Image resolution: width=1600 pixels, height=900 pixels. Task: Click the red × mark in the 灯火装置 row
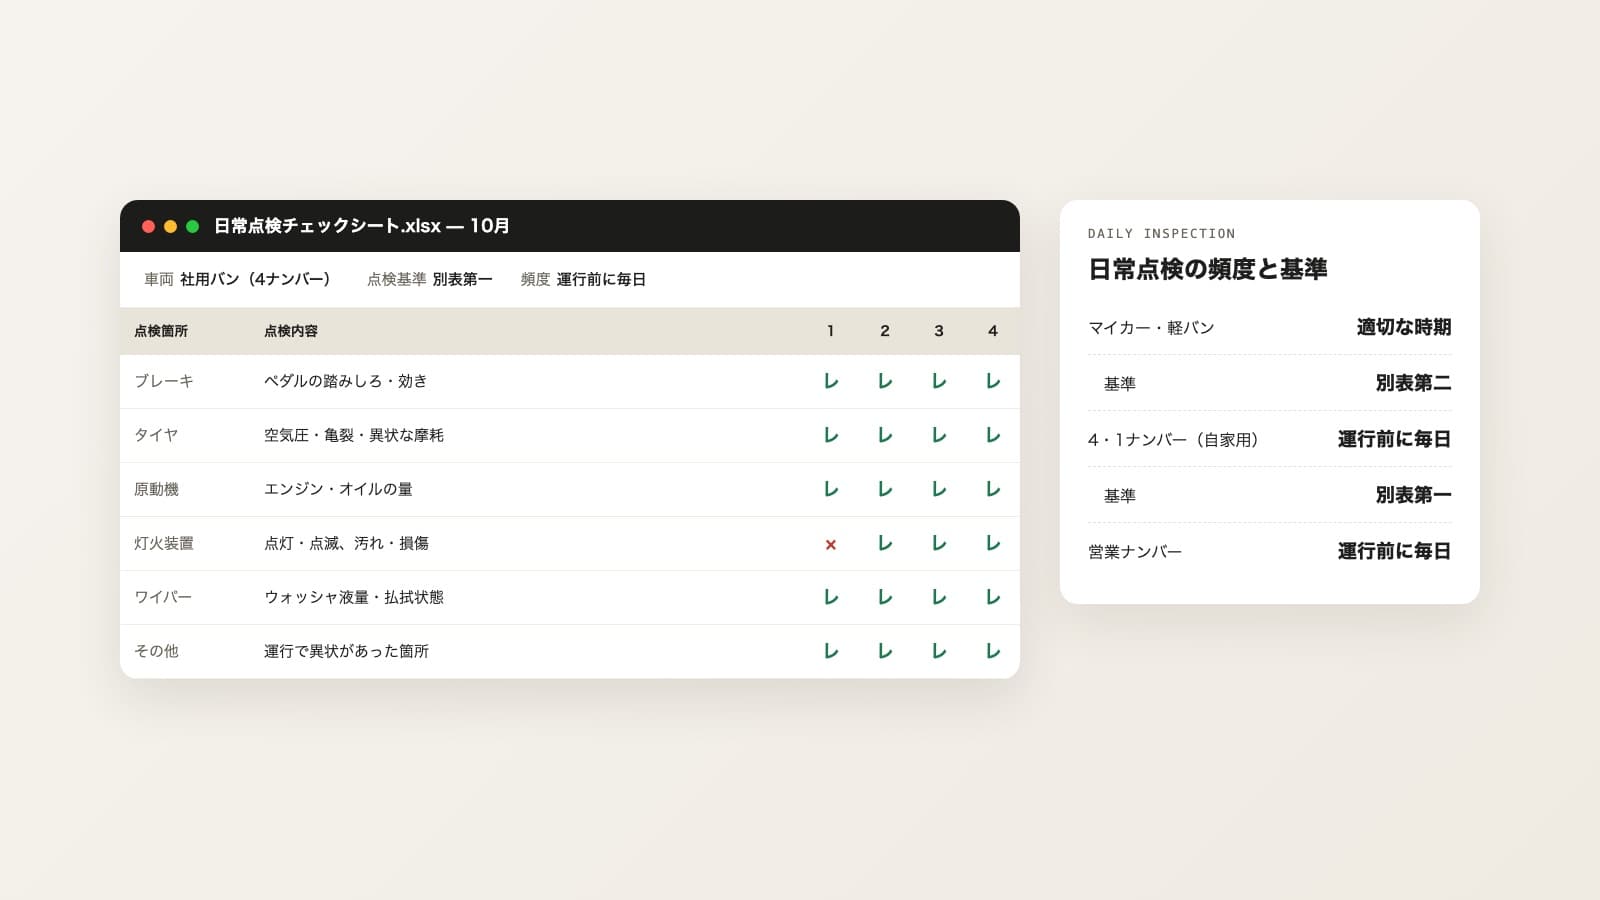point(831,544)
